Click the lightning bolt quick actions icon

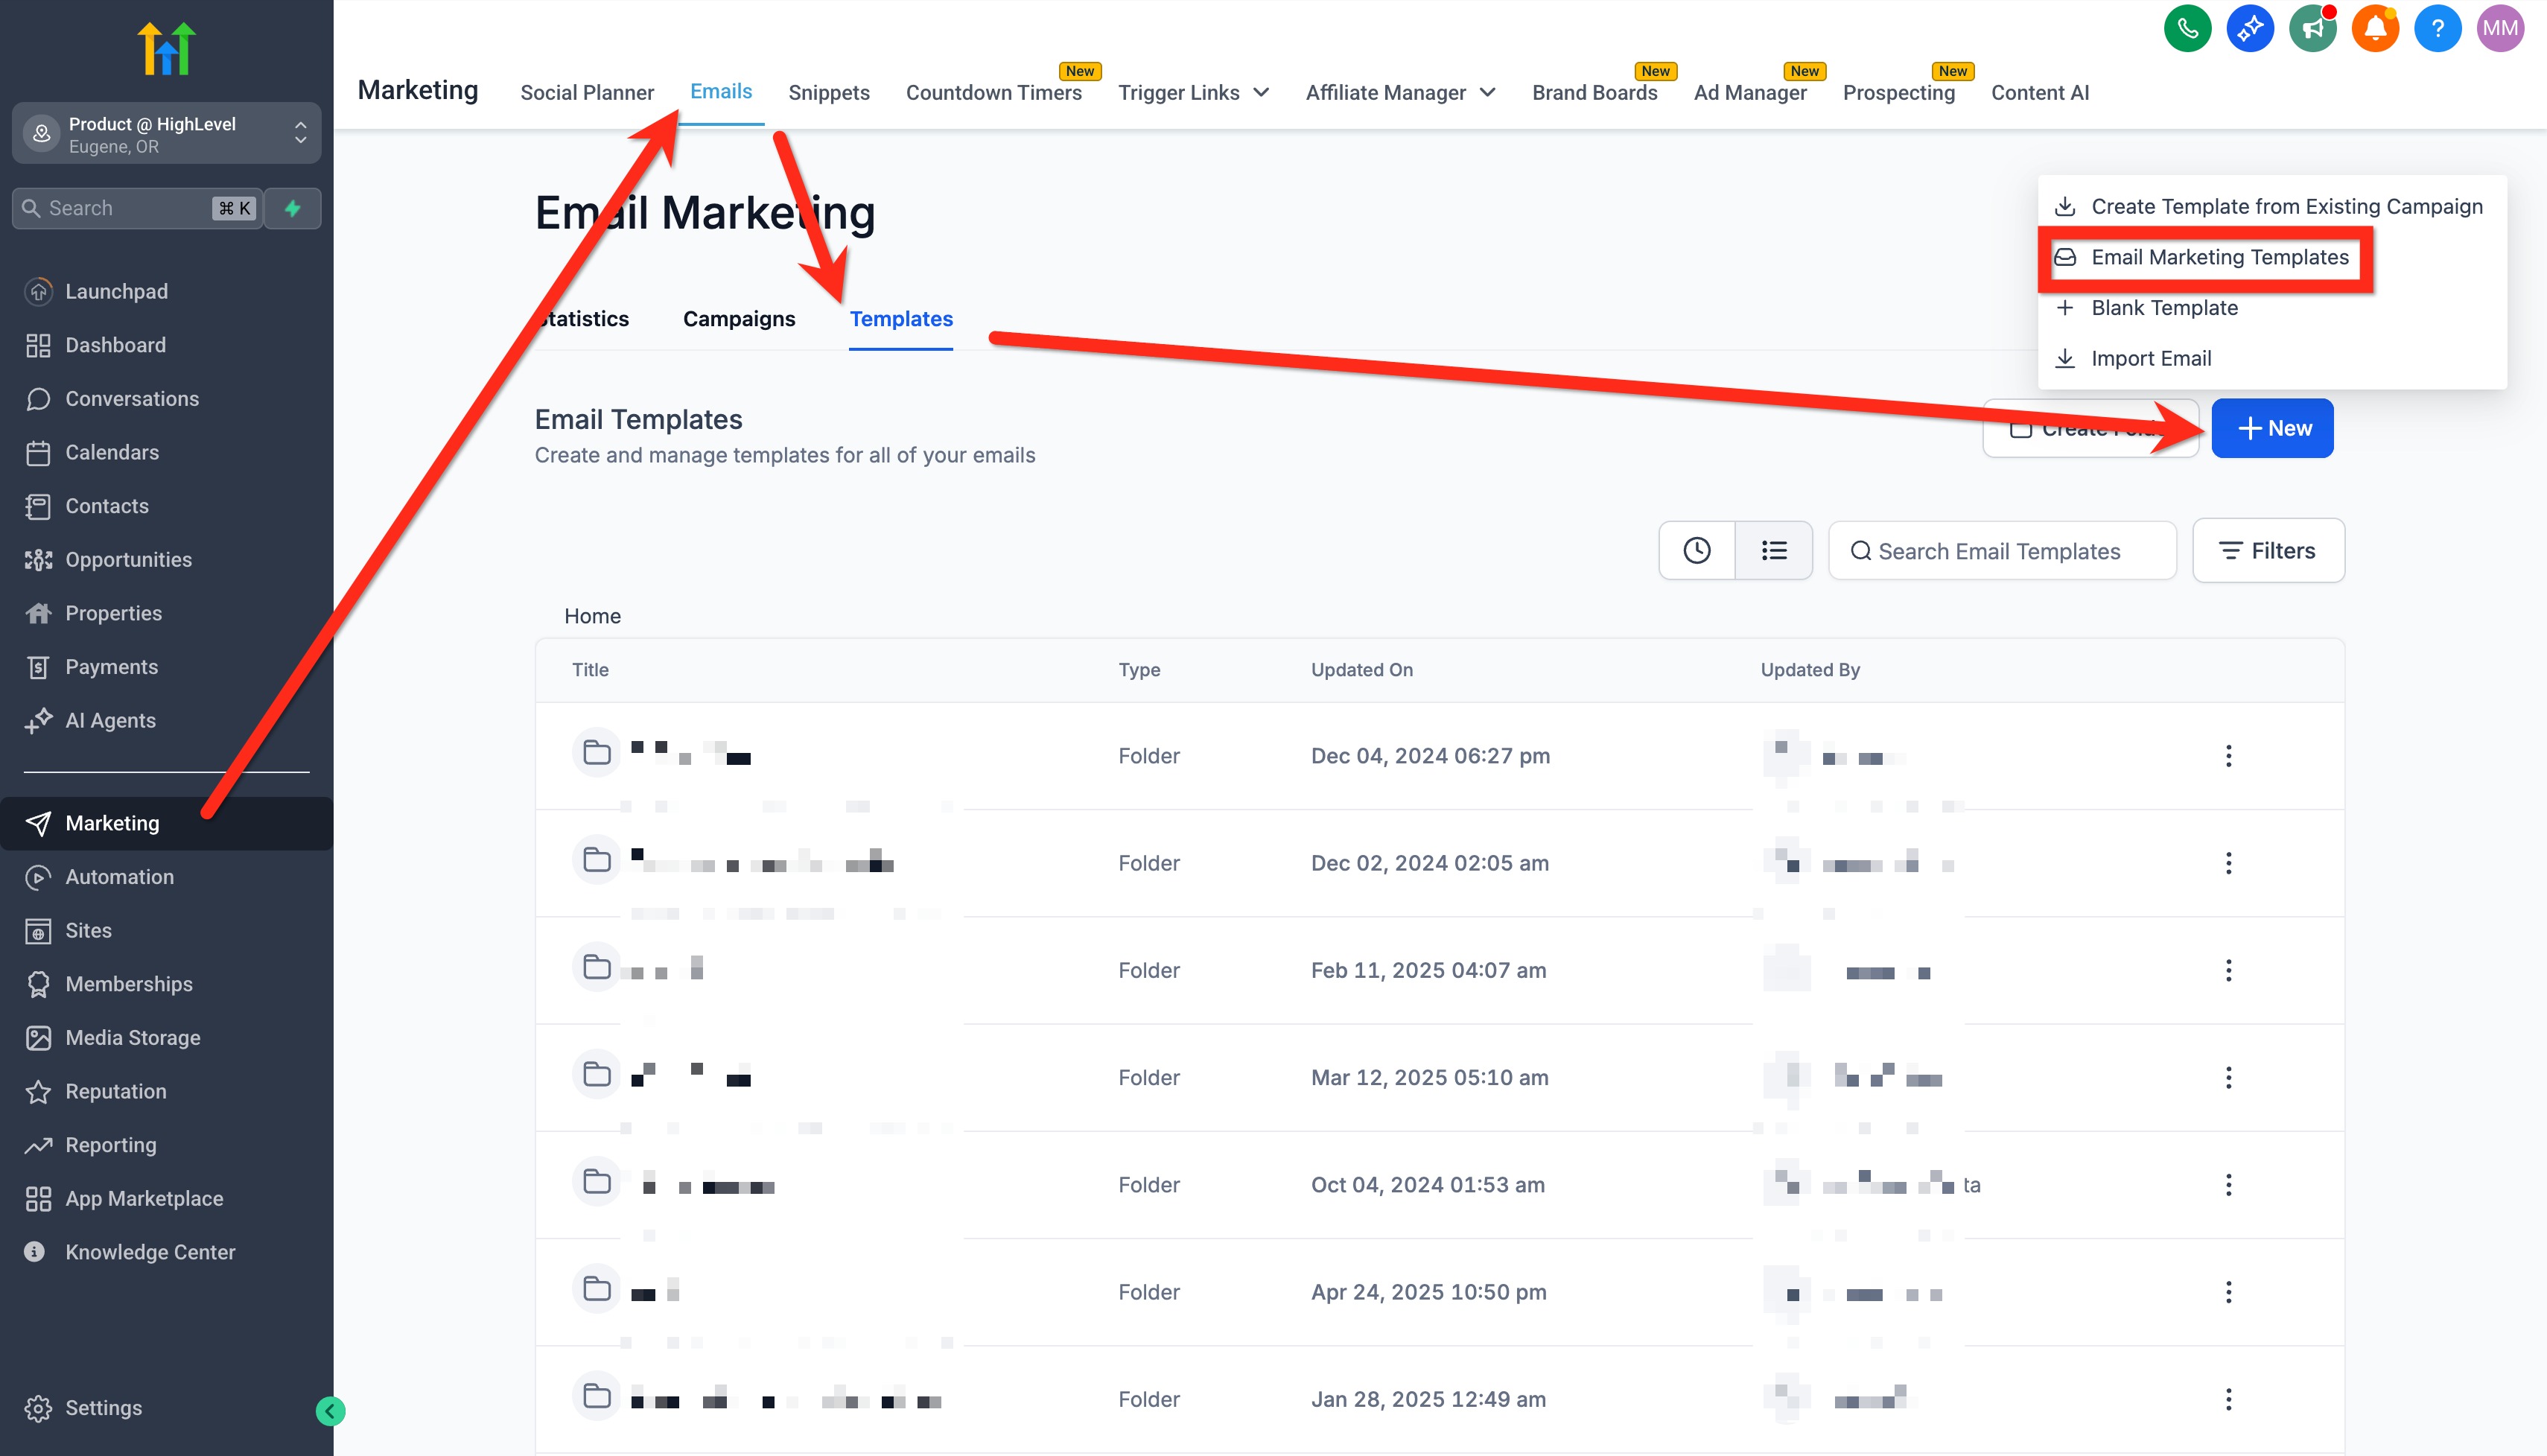[293, 208]
